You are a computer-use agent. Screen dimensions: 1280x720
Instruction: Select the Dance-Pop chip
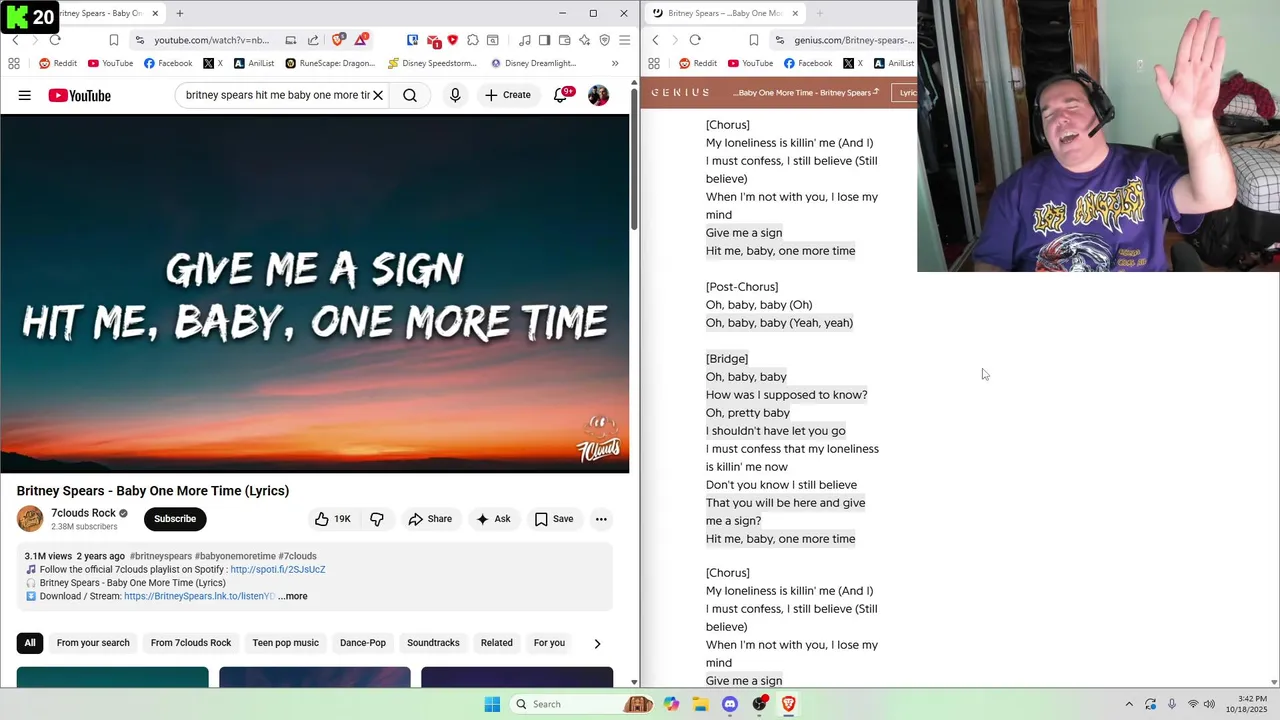(363, 643)
